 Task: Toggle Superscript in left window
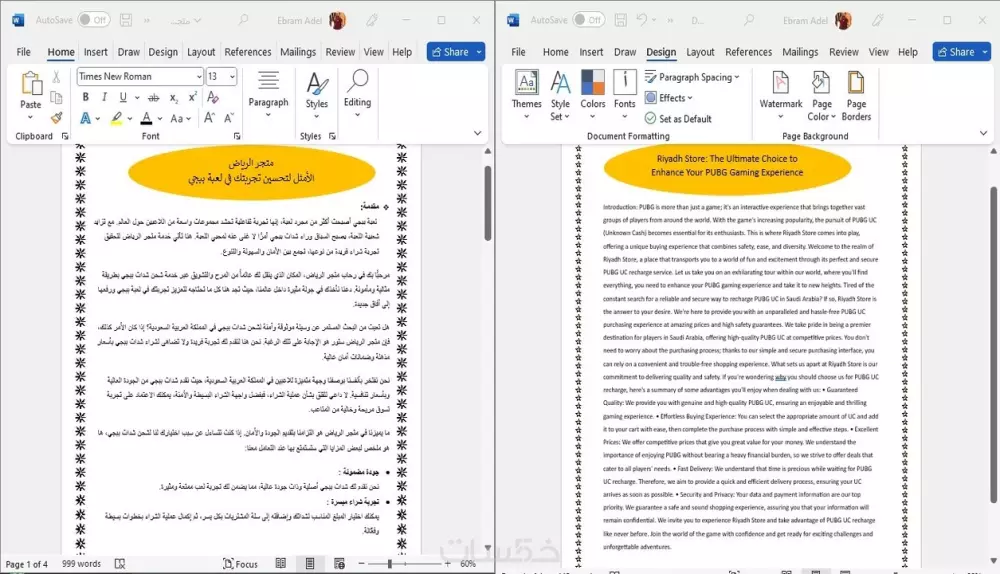point(193,97)
